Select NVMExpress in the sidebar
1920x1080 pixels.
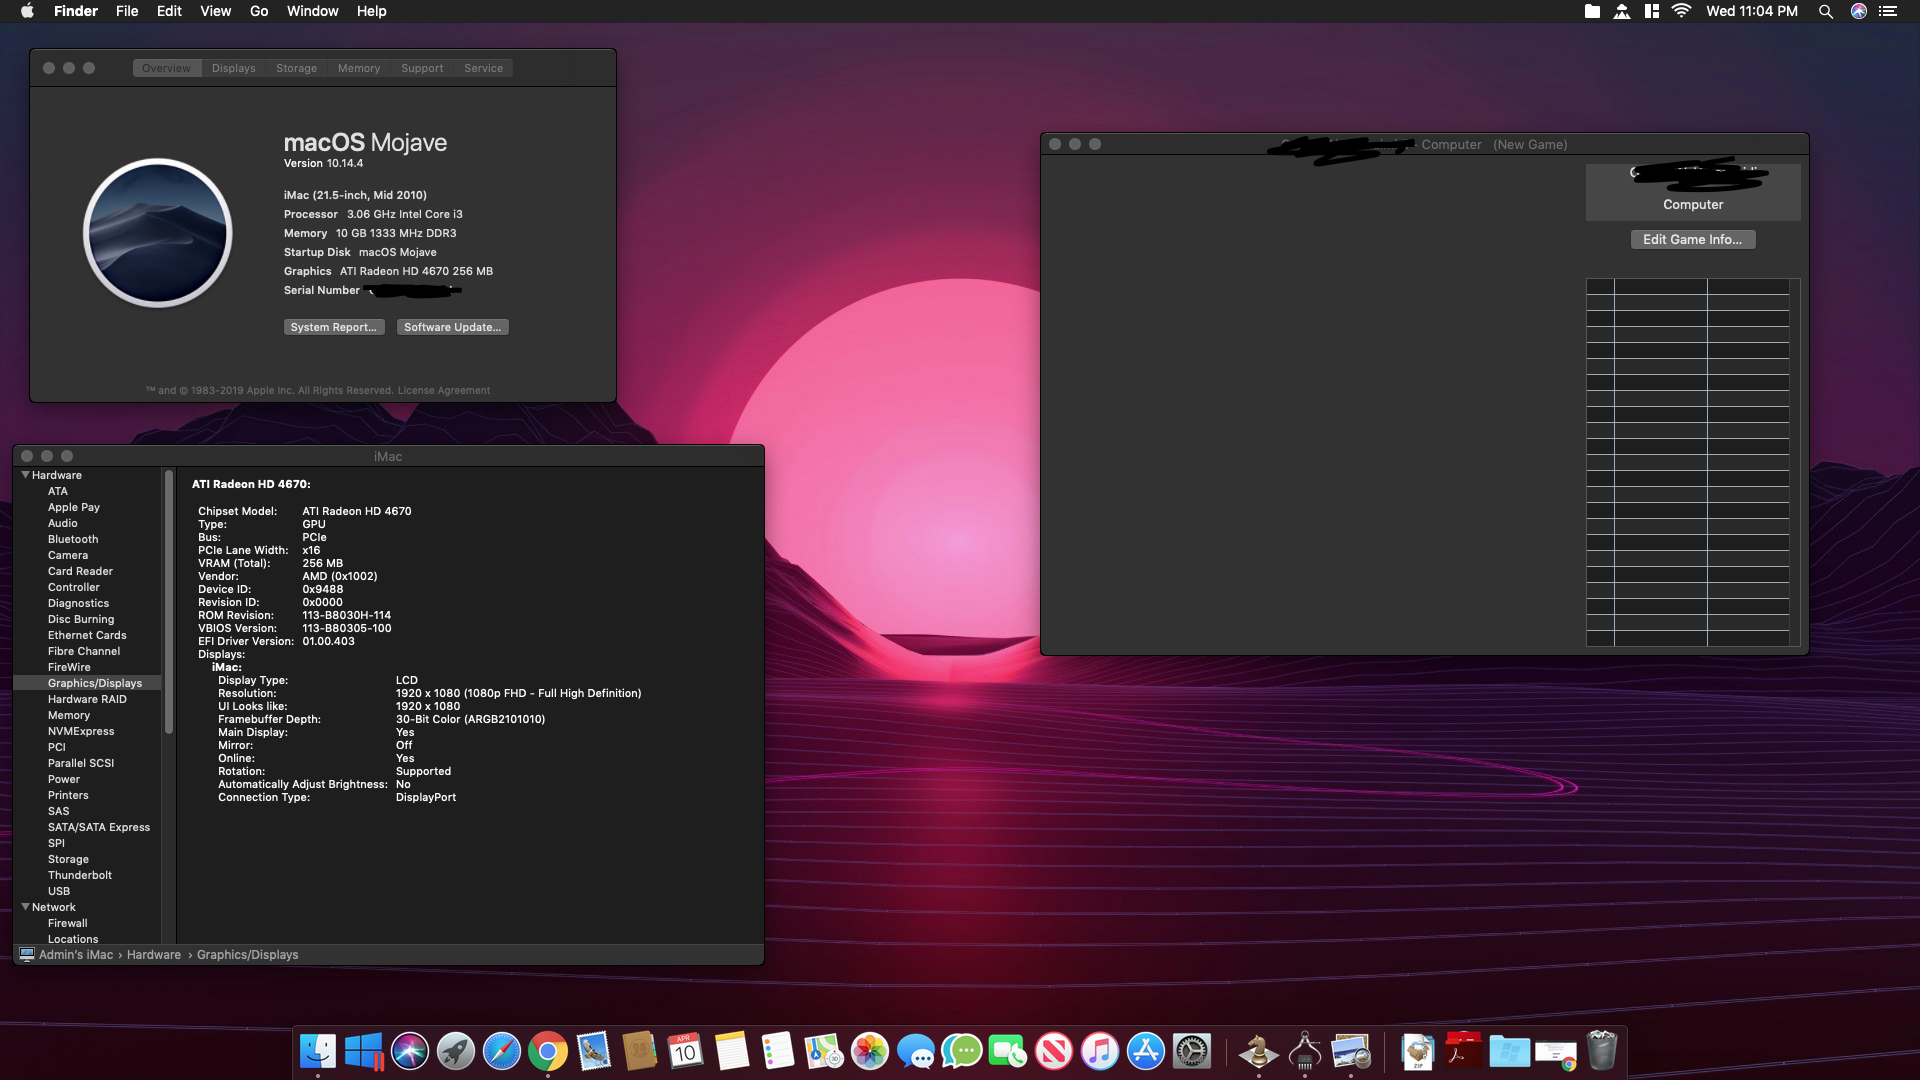click(81, 731)
